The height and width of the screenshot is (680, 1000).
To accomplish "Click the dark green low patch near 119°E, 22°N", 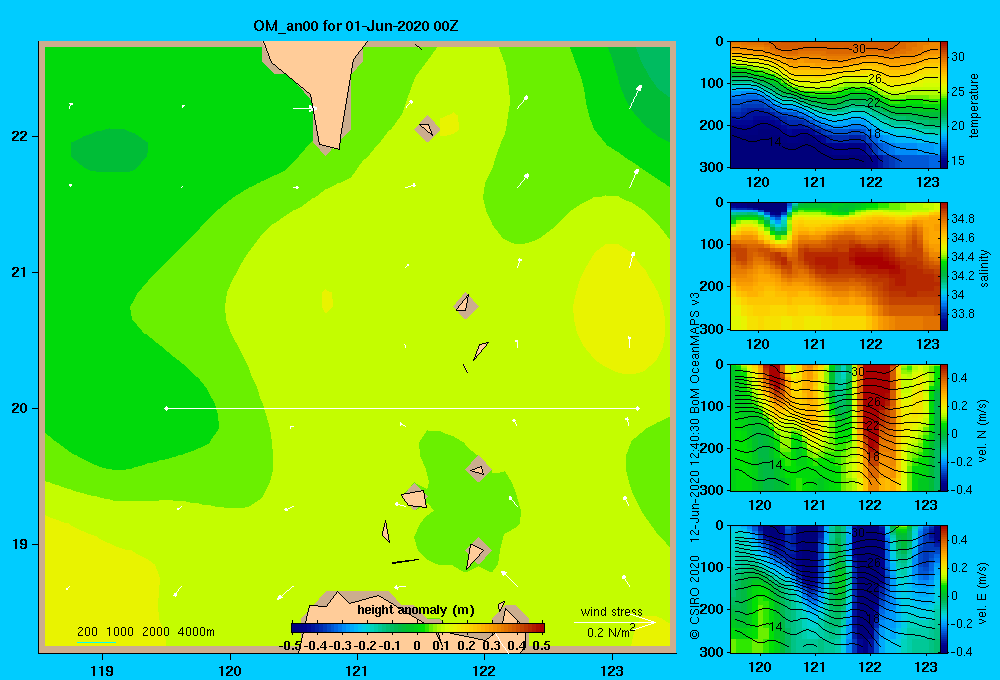I will [x=109, y=151].
